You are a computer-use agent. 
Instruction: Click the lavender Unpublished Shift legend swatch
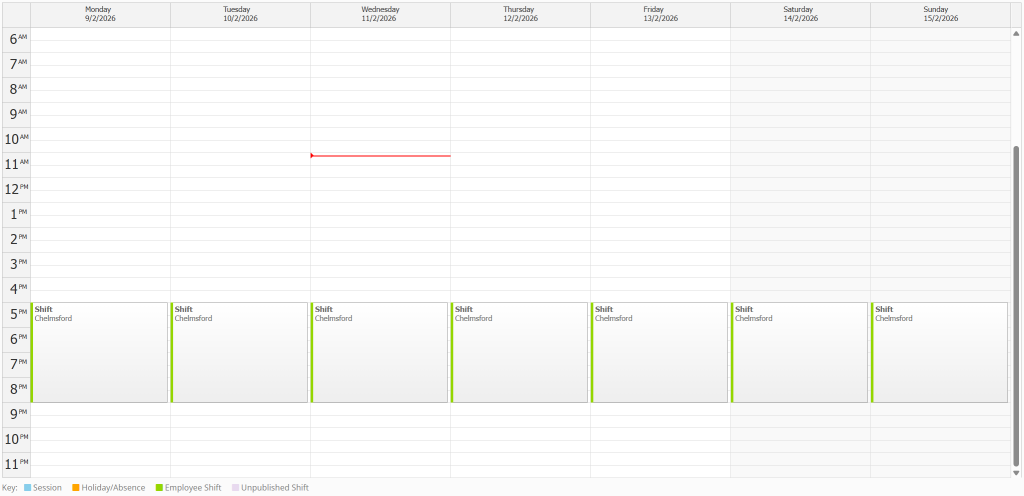(236, 488)
